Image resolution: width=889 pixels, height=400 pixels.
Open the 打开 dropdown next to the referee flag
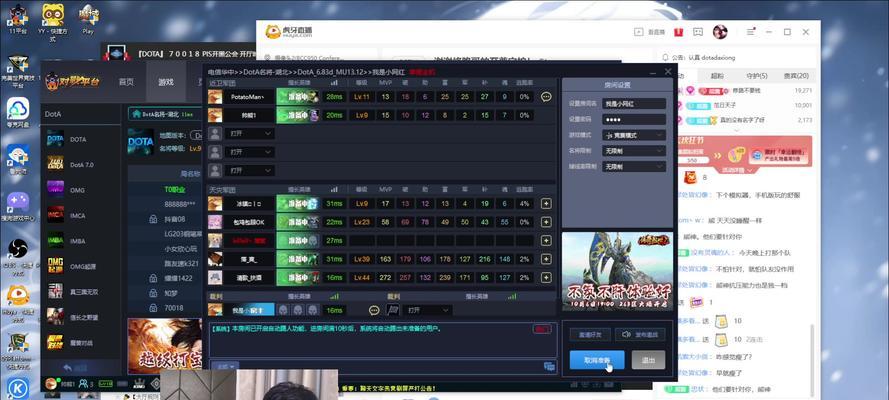point(427,310)
